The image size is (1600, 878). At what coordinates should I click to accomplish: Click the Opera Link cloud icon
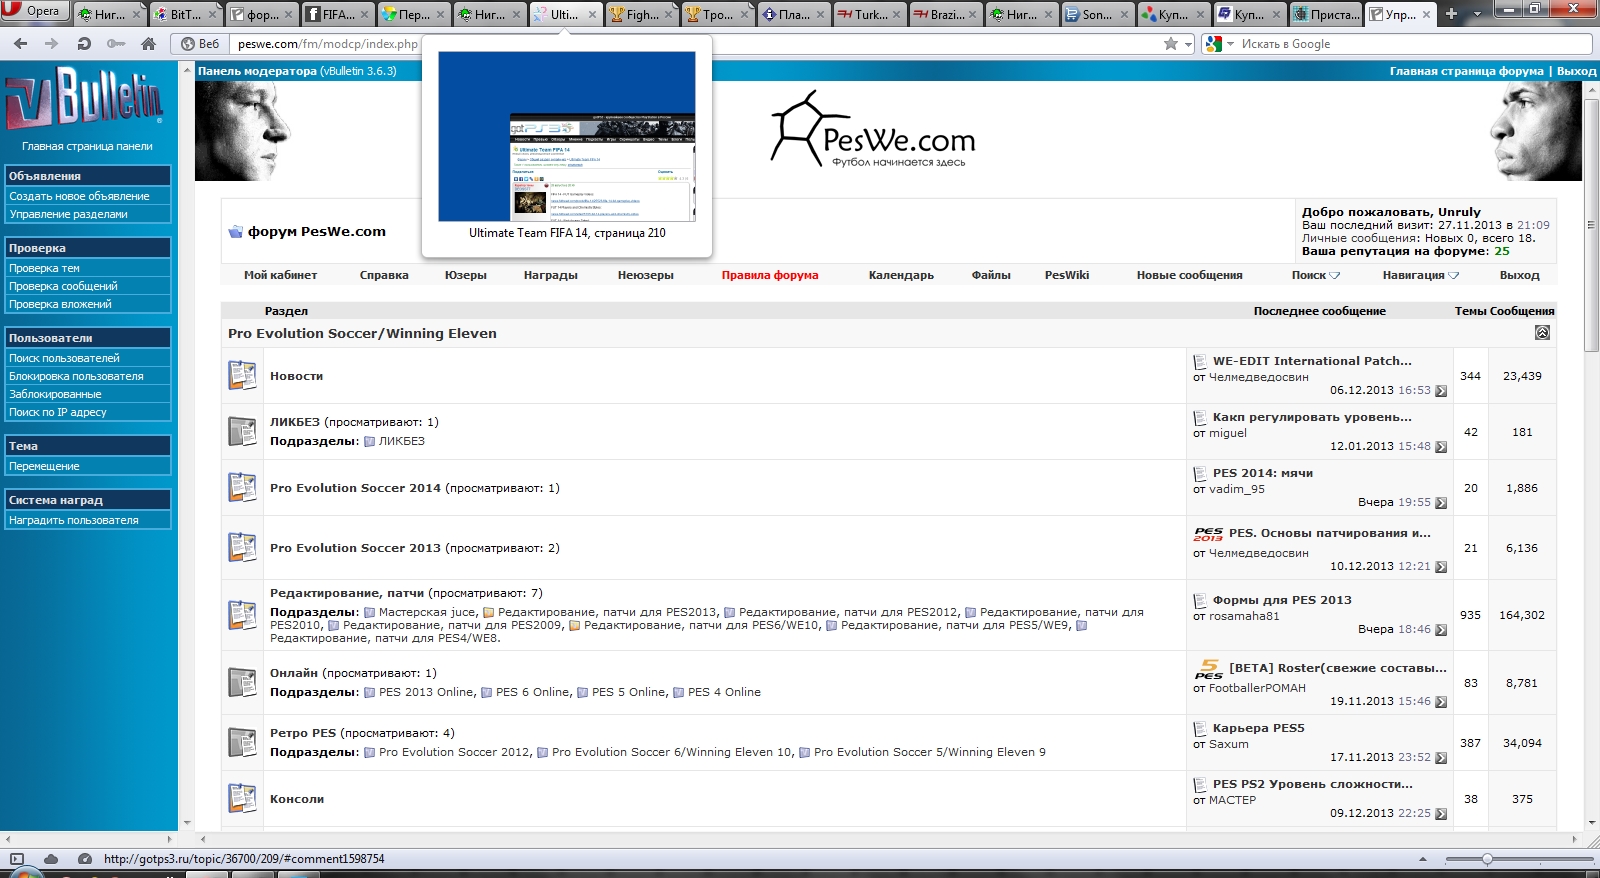[50, 858]
